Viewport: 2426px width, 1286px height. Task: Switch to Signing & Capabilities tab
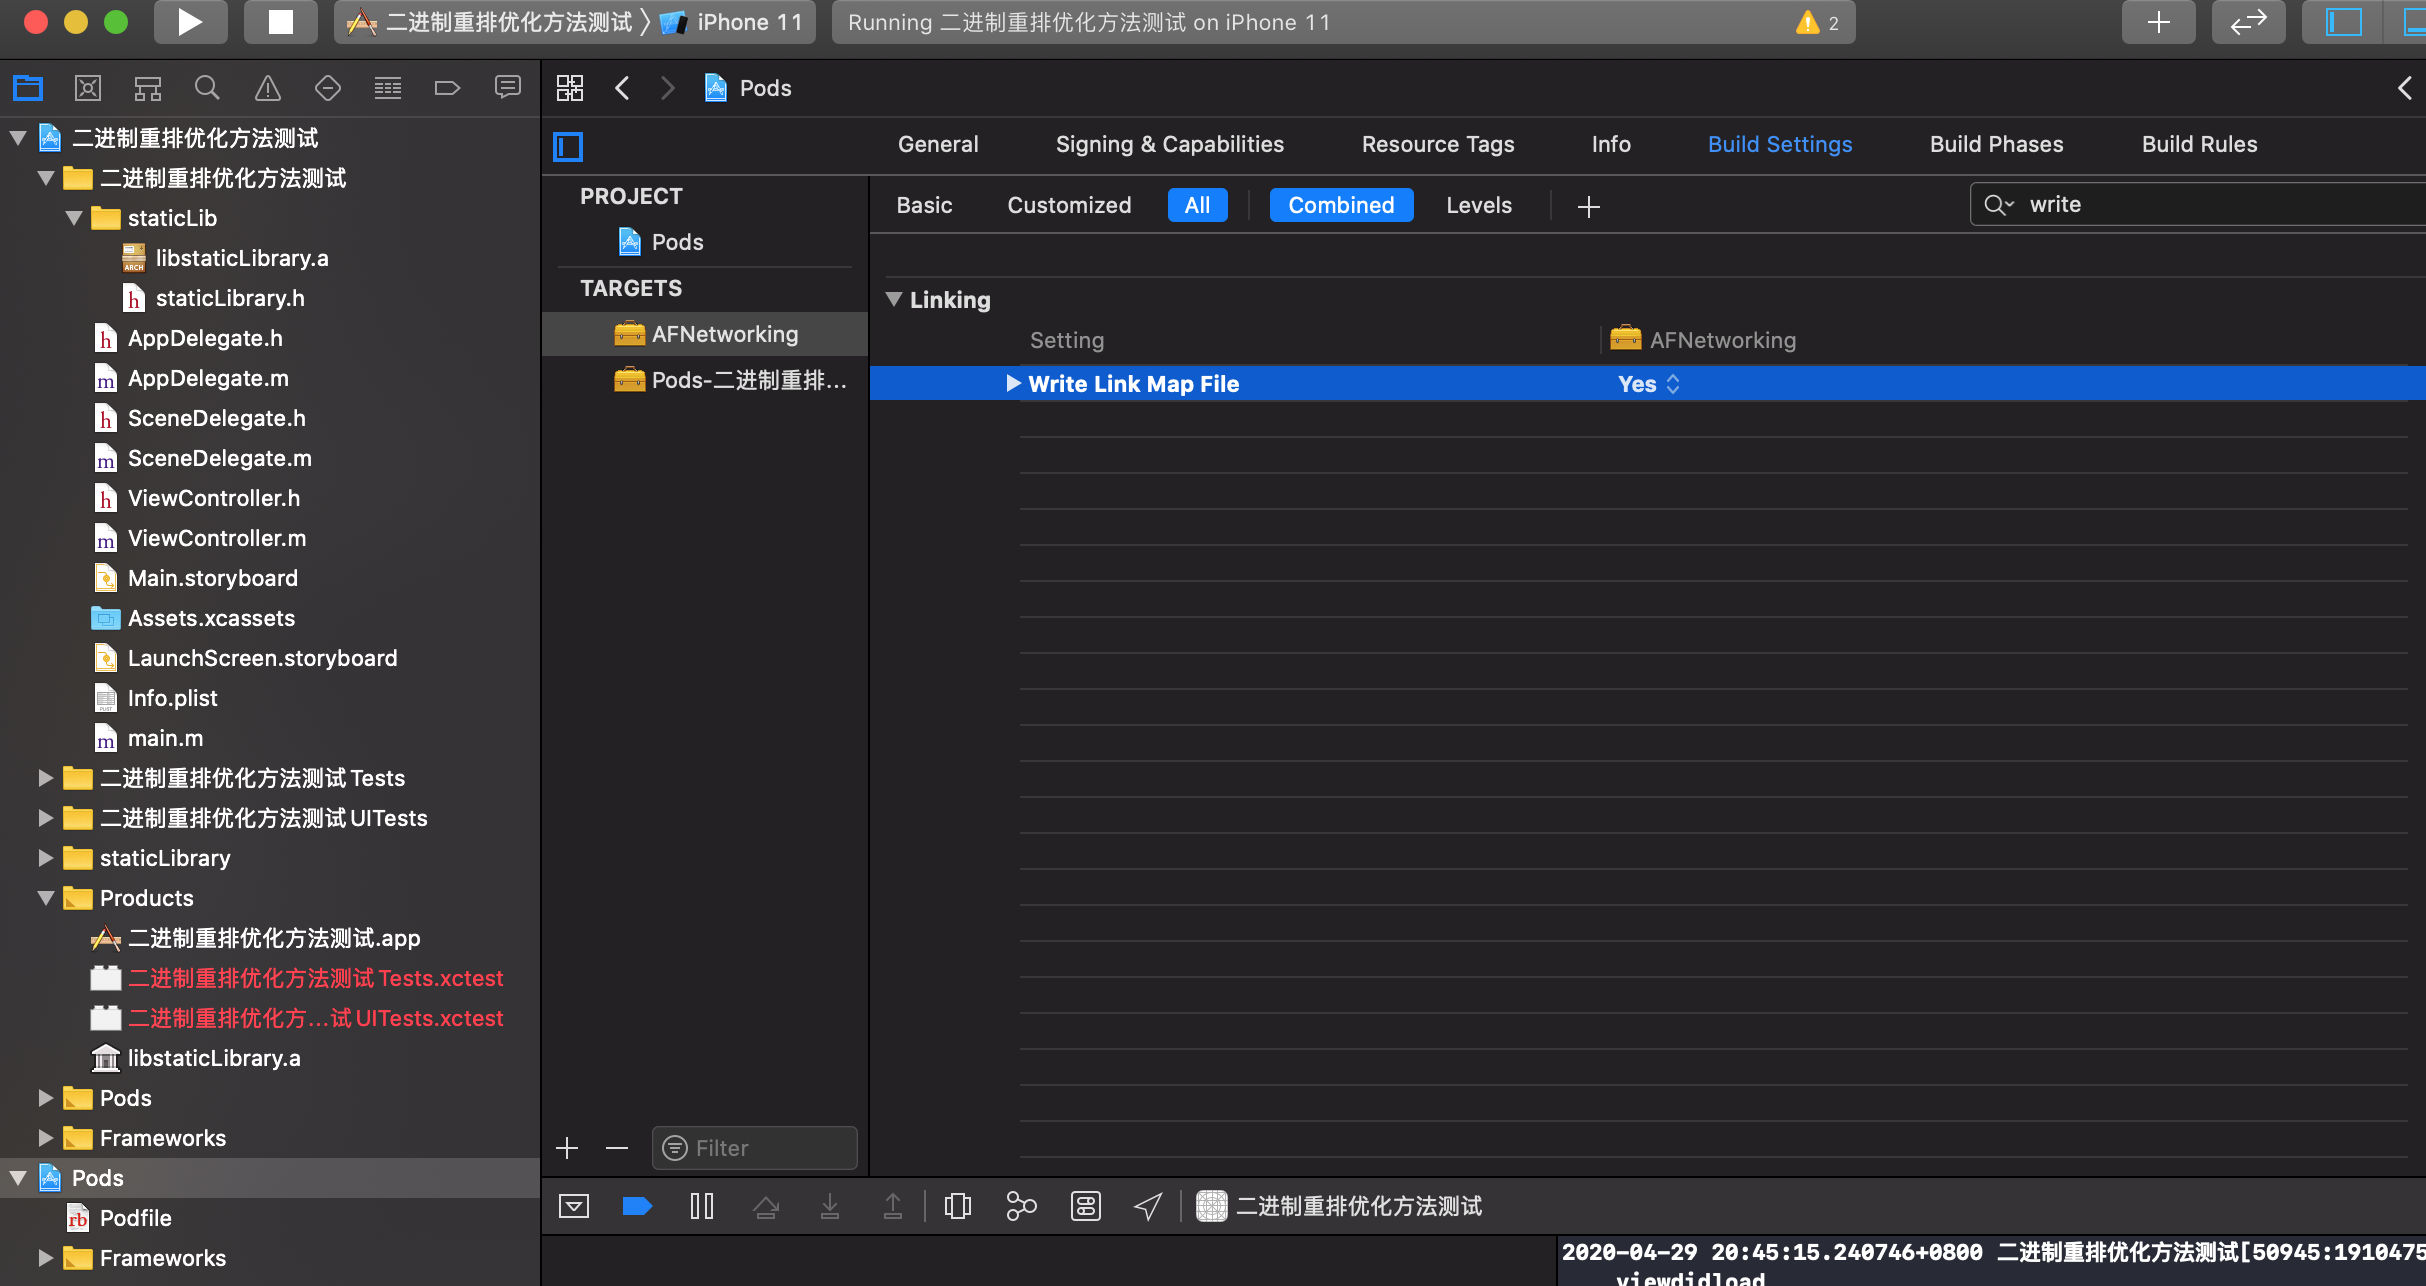pos(1170,144)
